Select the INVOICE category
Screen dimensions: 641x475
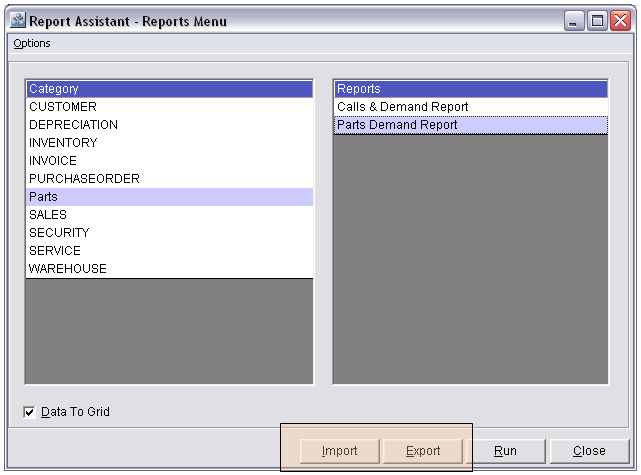(170, 161)
